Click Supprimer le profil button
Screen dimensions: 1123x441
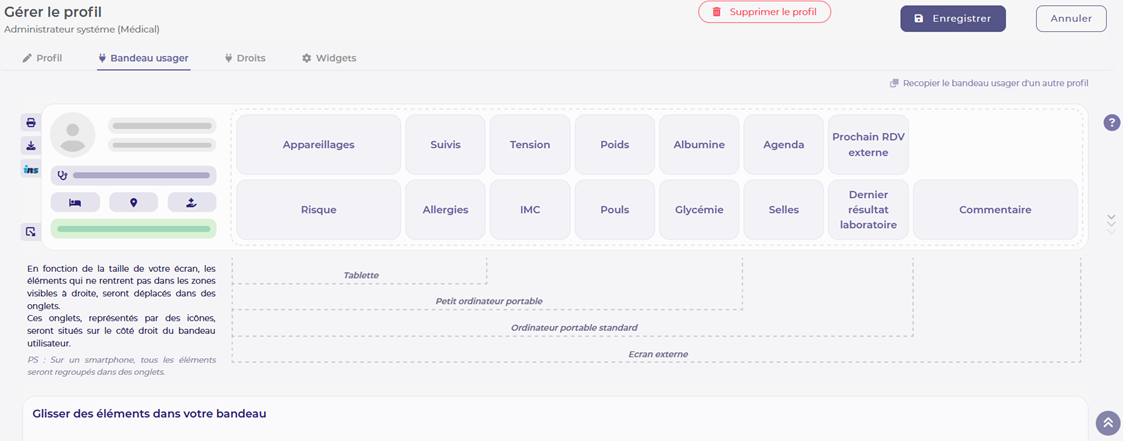pyautogui.click(x=764, y=12)
